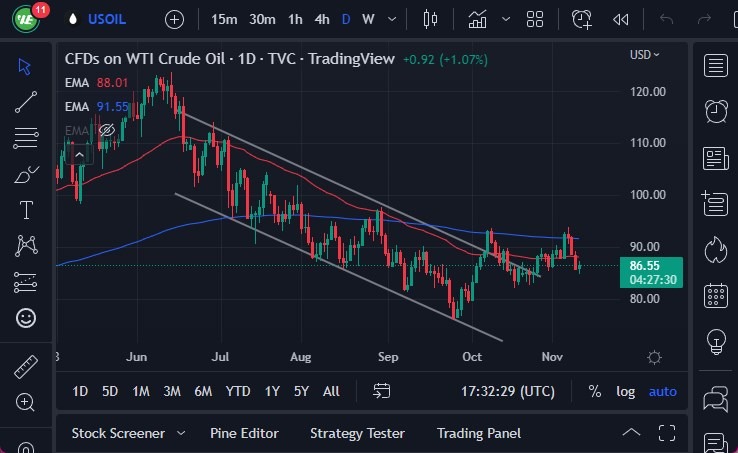Set the chart range to YTD

(238, 391)
